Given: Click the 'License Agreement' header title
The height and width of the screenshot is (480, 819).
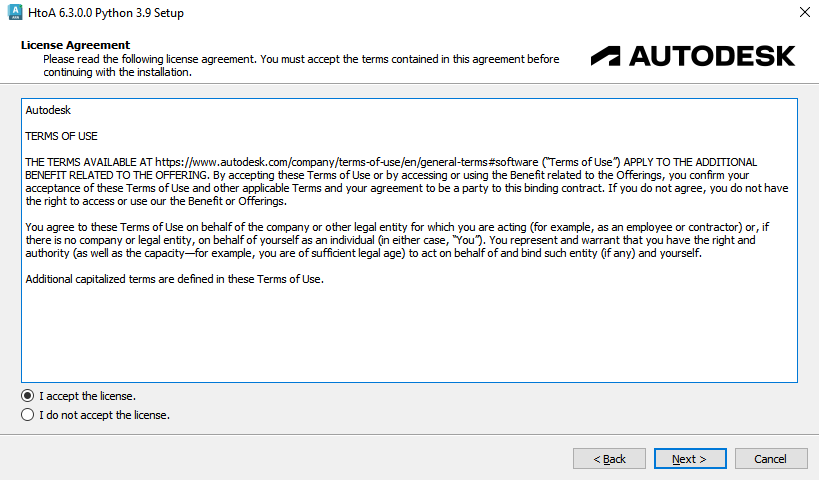Looking at the screenshot, I should click(x=75, y=45).
